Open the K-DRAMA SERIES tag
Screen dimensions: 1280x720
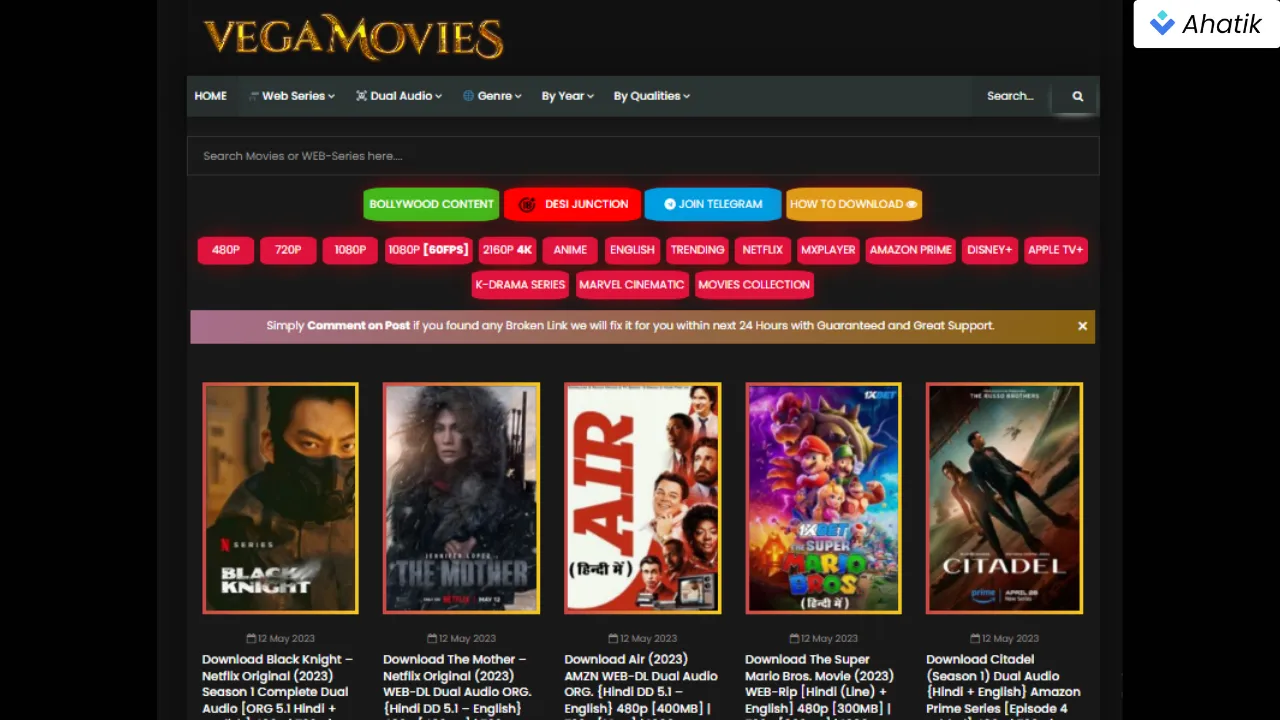(x=520, y=285)
